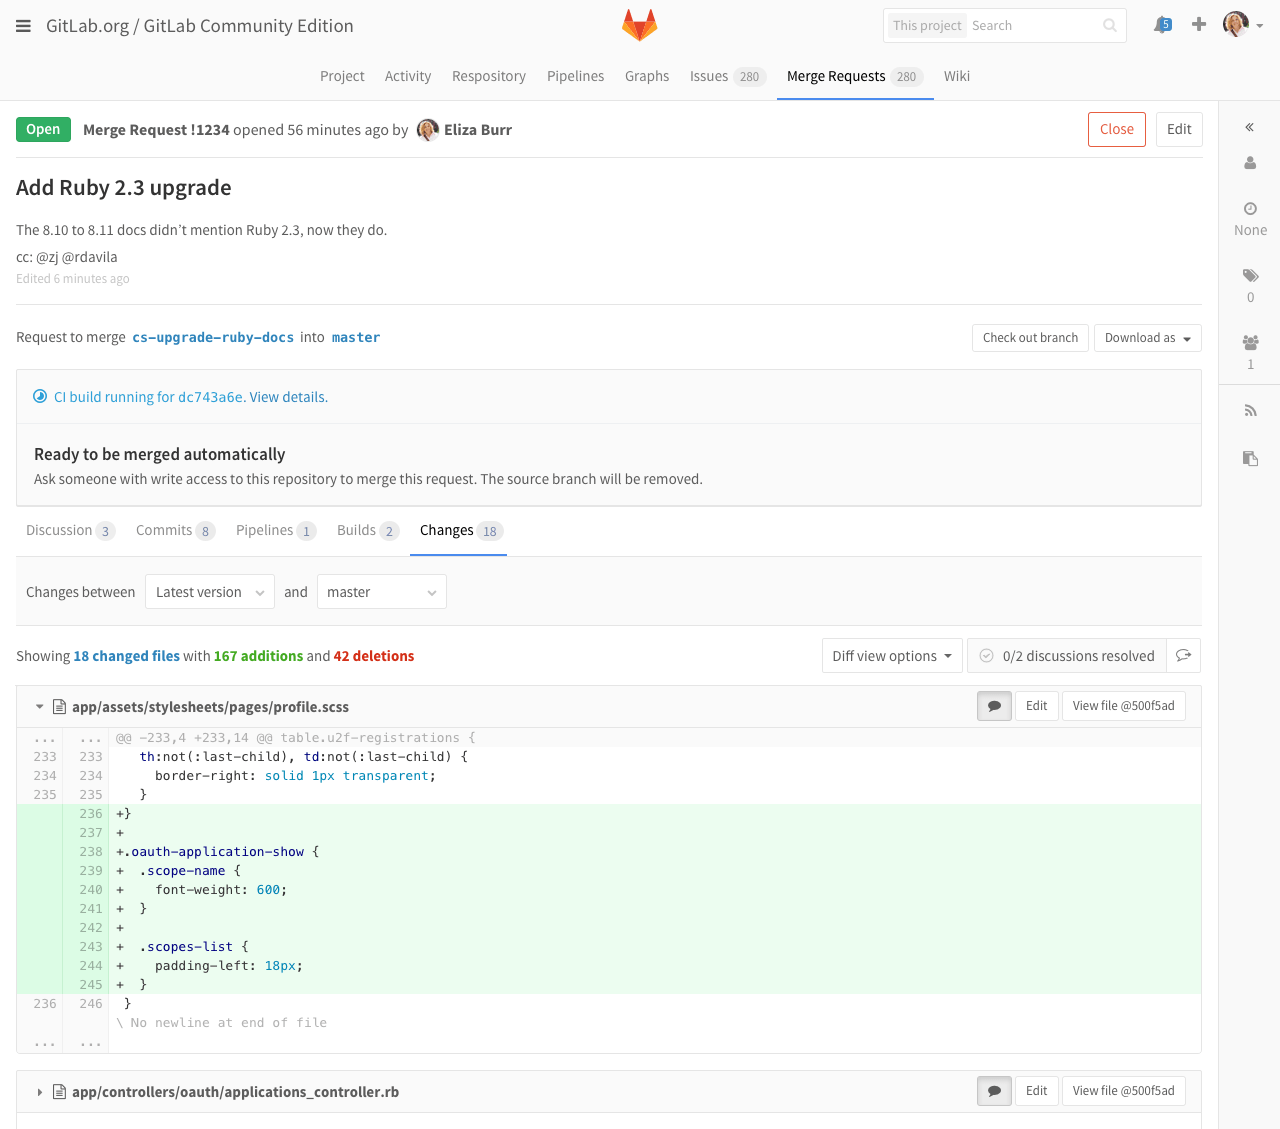Toggle comments on applications_controller.rb diff

[993, 1091]
